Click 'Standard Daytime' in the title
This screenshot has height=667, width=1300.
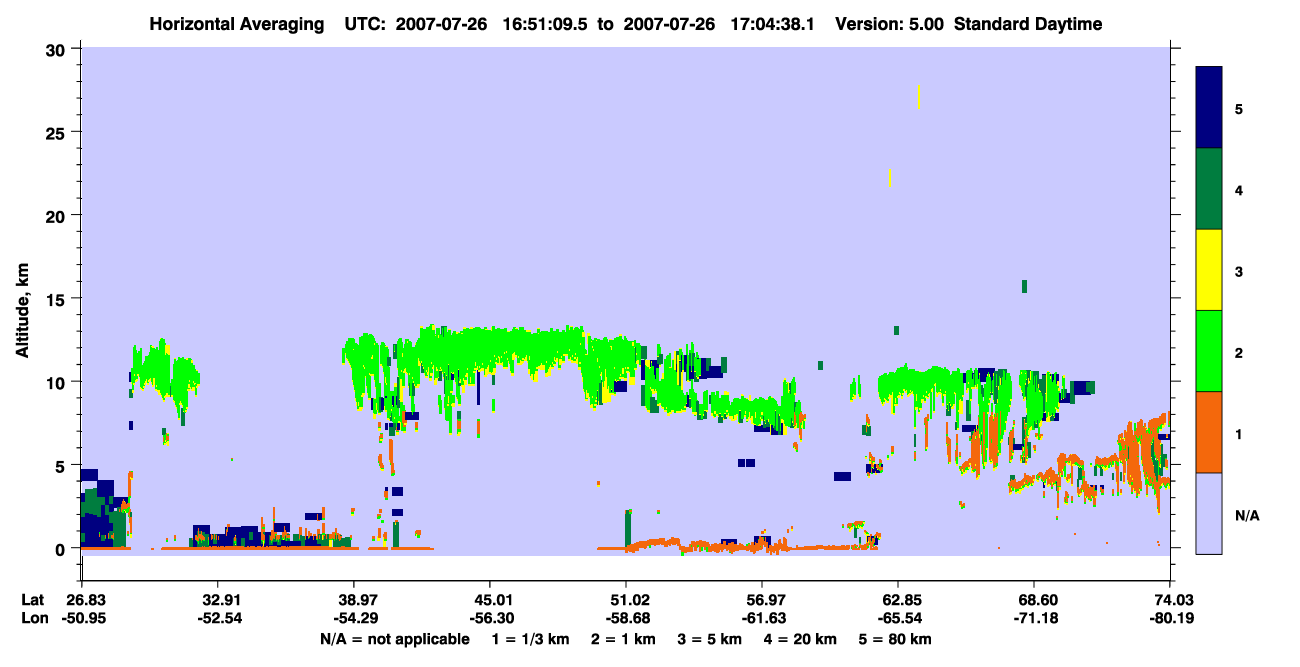(x=1027, y=24)
